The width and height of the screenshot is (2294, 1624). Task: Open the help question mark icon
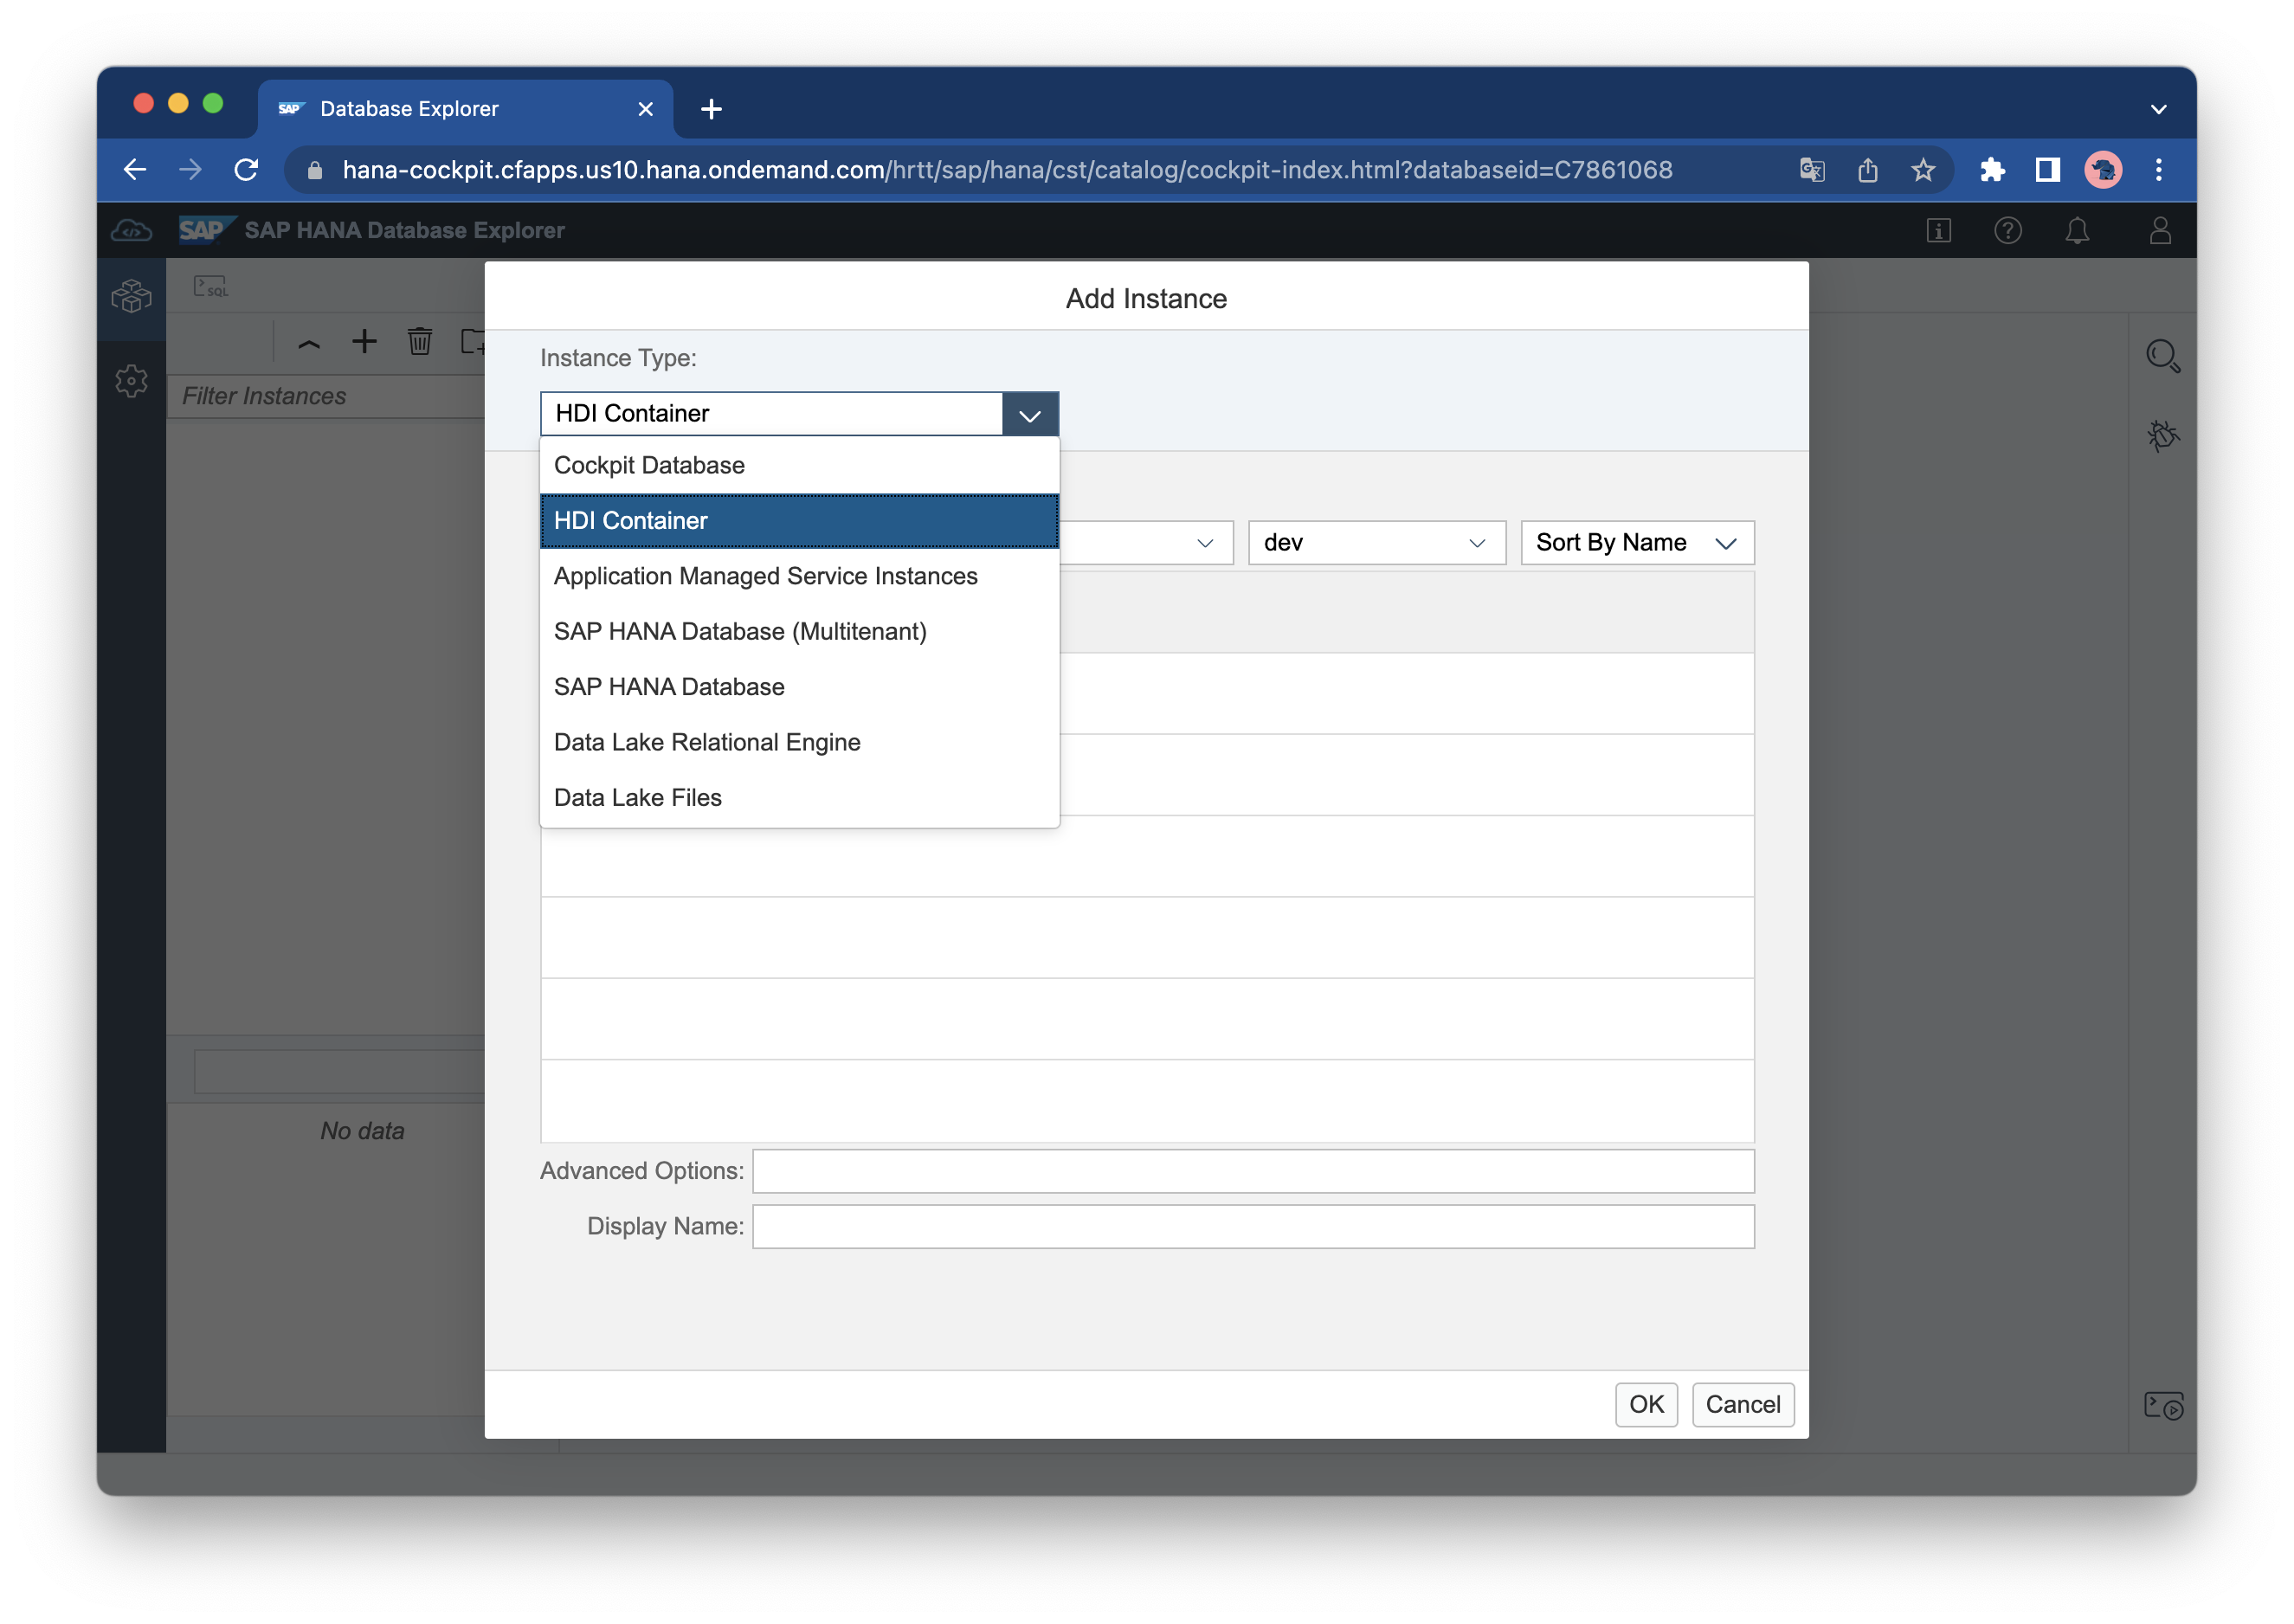[x=2007, y=231]
